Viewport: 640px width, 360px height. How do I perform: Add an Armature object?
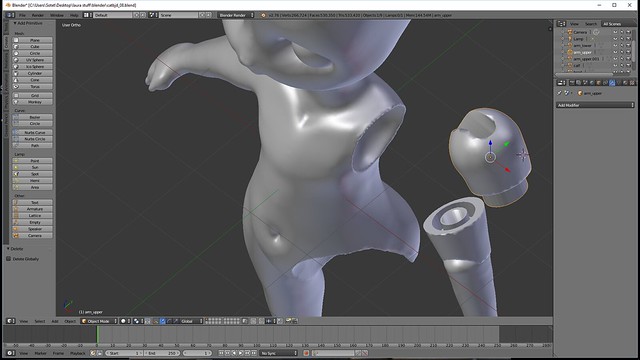point(32,209)
